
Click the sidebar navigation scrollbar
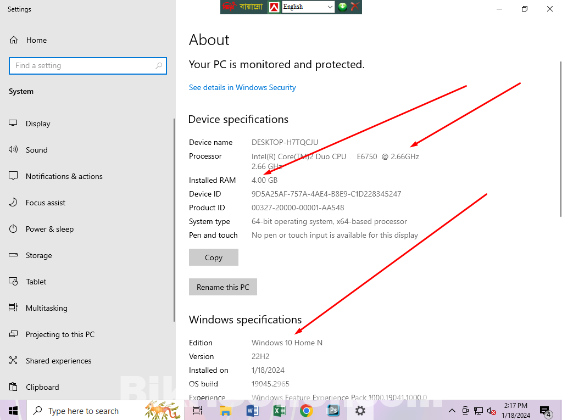click(175, 220)
